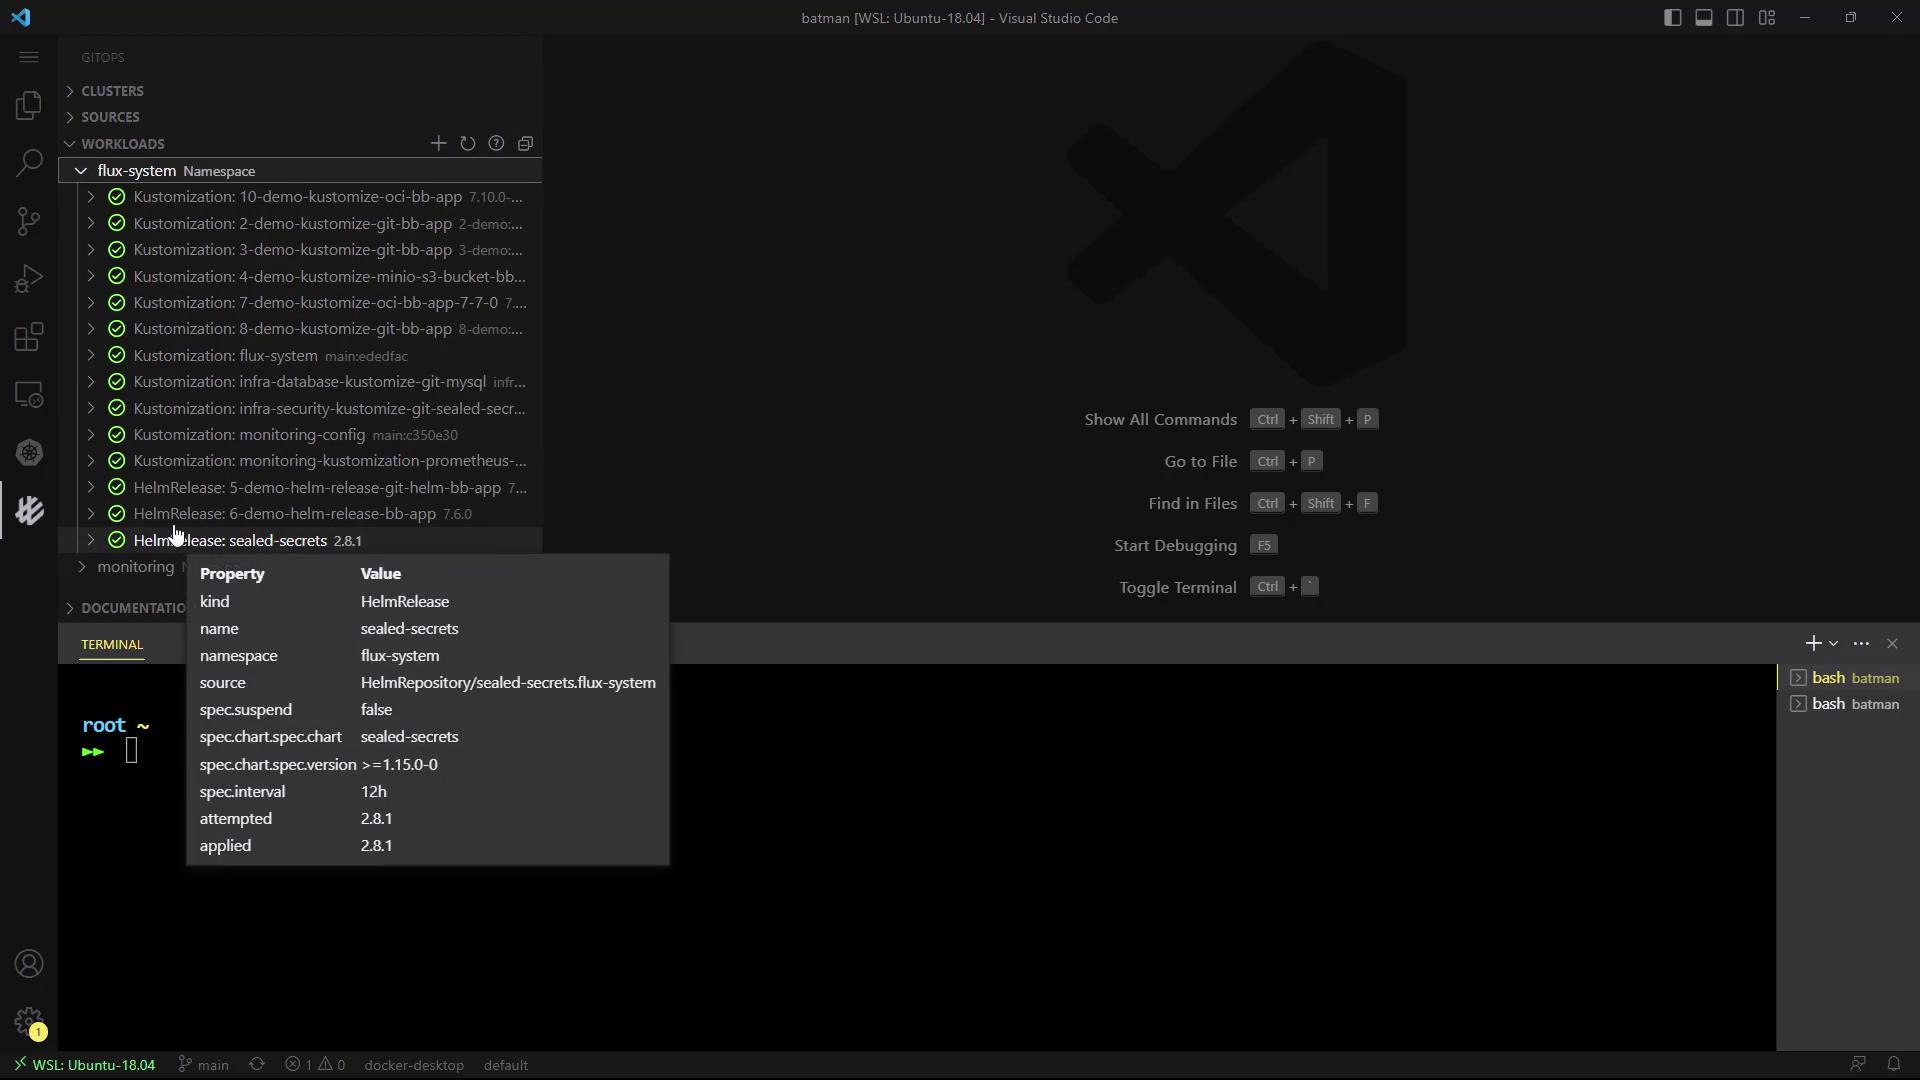Collapse the flux-system namespace
The image size is (1920, 1080).
[x=81, y=171]
